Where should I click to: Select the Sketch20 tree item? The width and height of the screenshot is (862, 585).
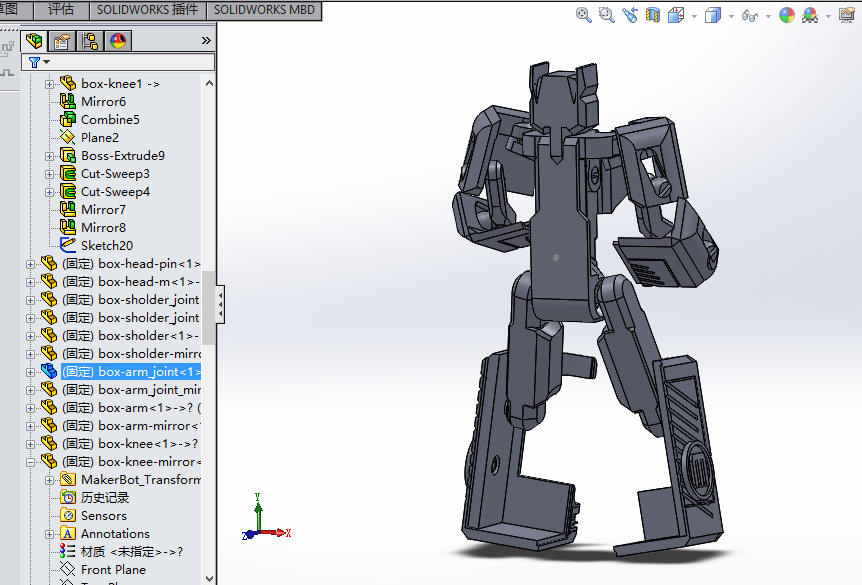tap(106, 246)
